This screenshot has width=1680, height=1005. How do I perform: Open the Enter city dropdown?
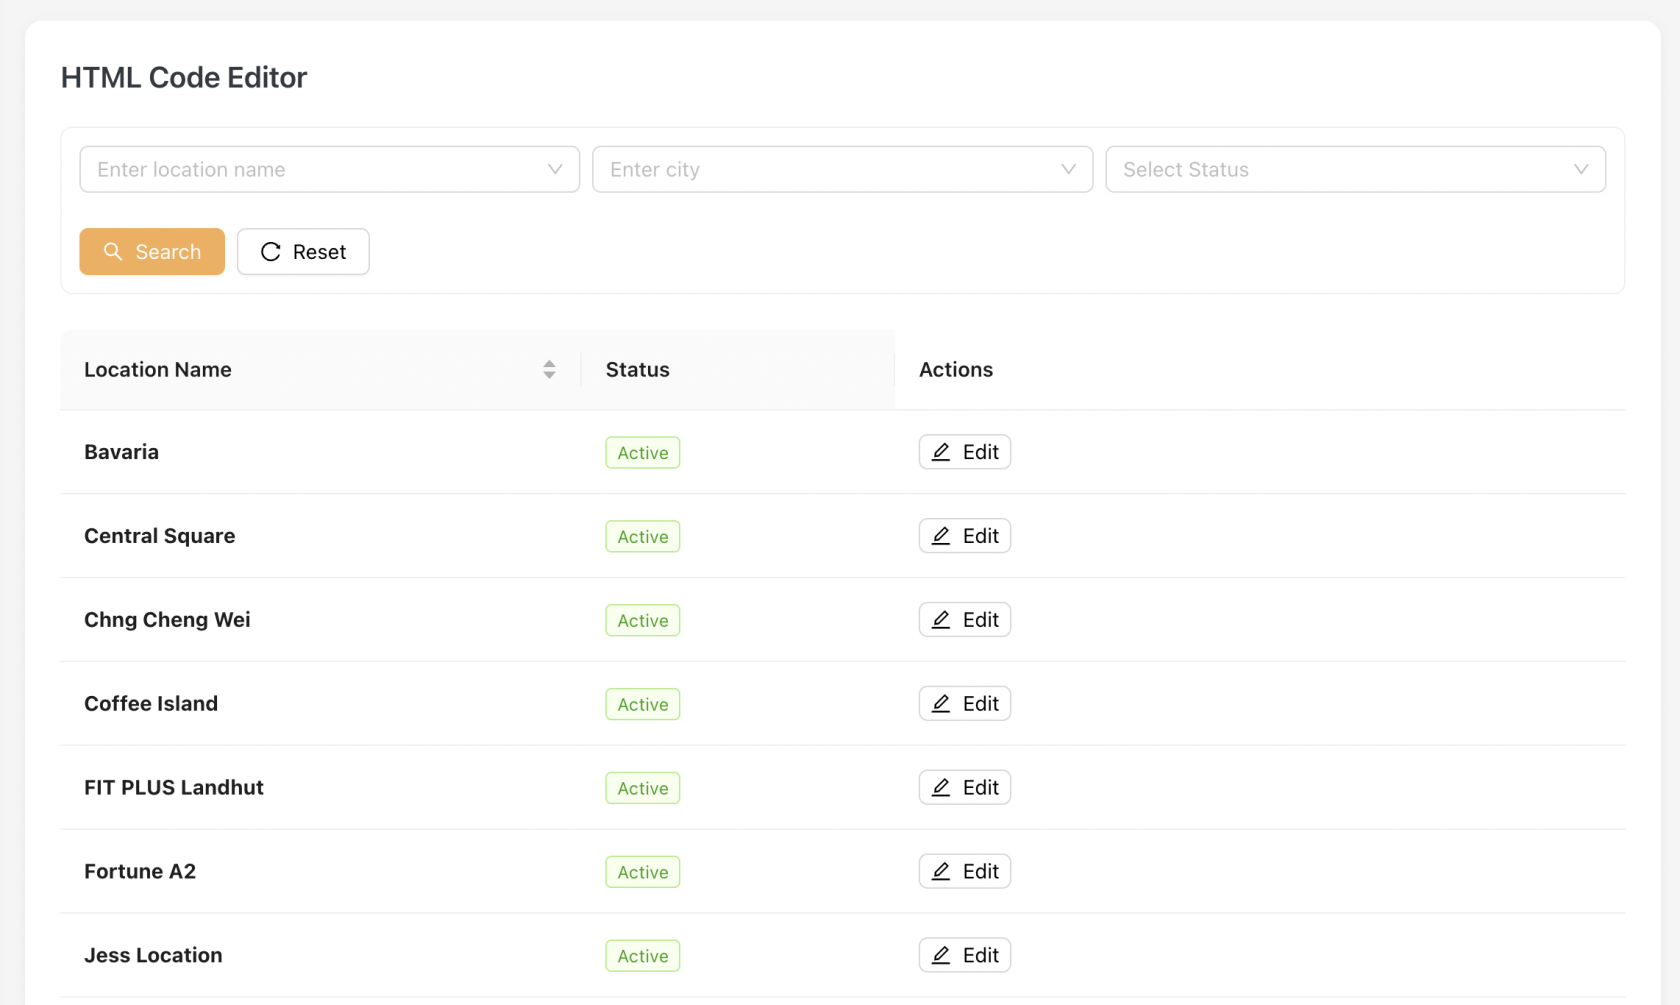843,169
